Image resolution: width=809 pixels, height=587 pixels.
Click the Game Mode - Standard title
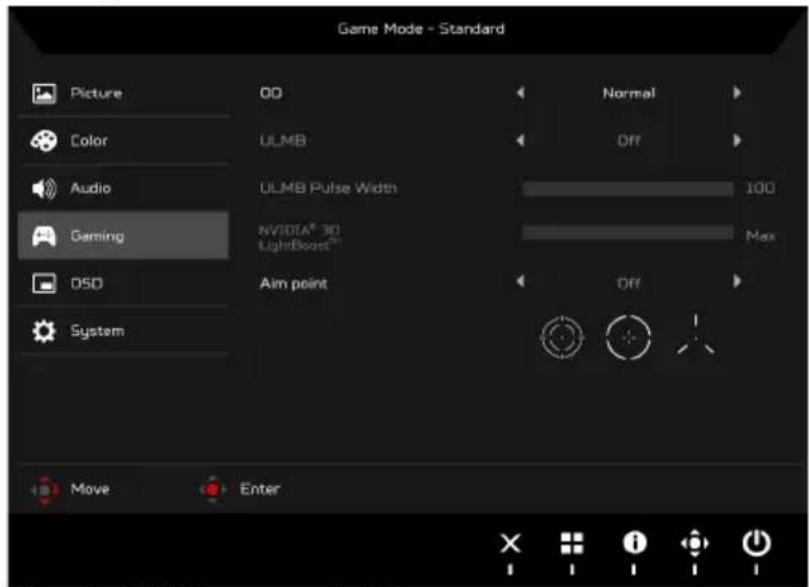pos(421,29)
